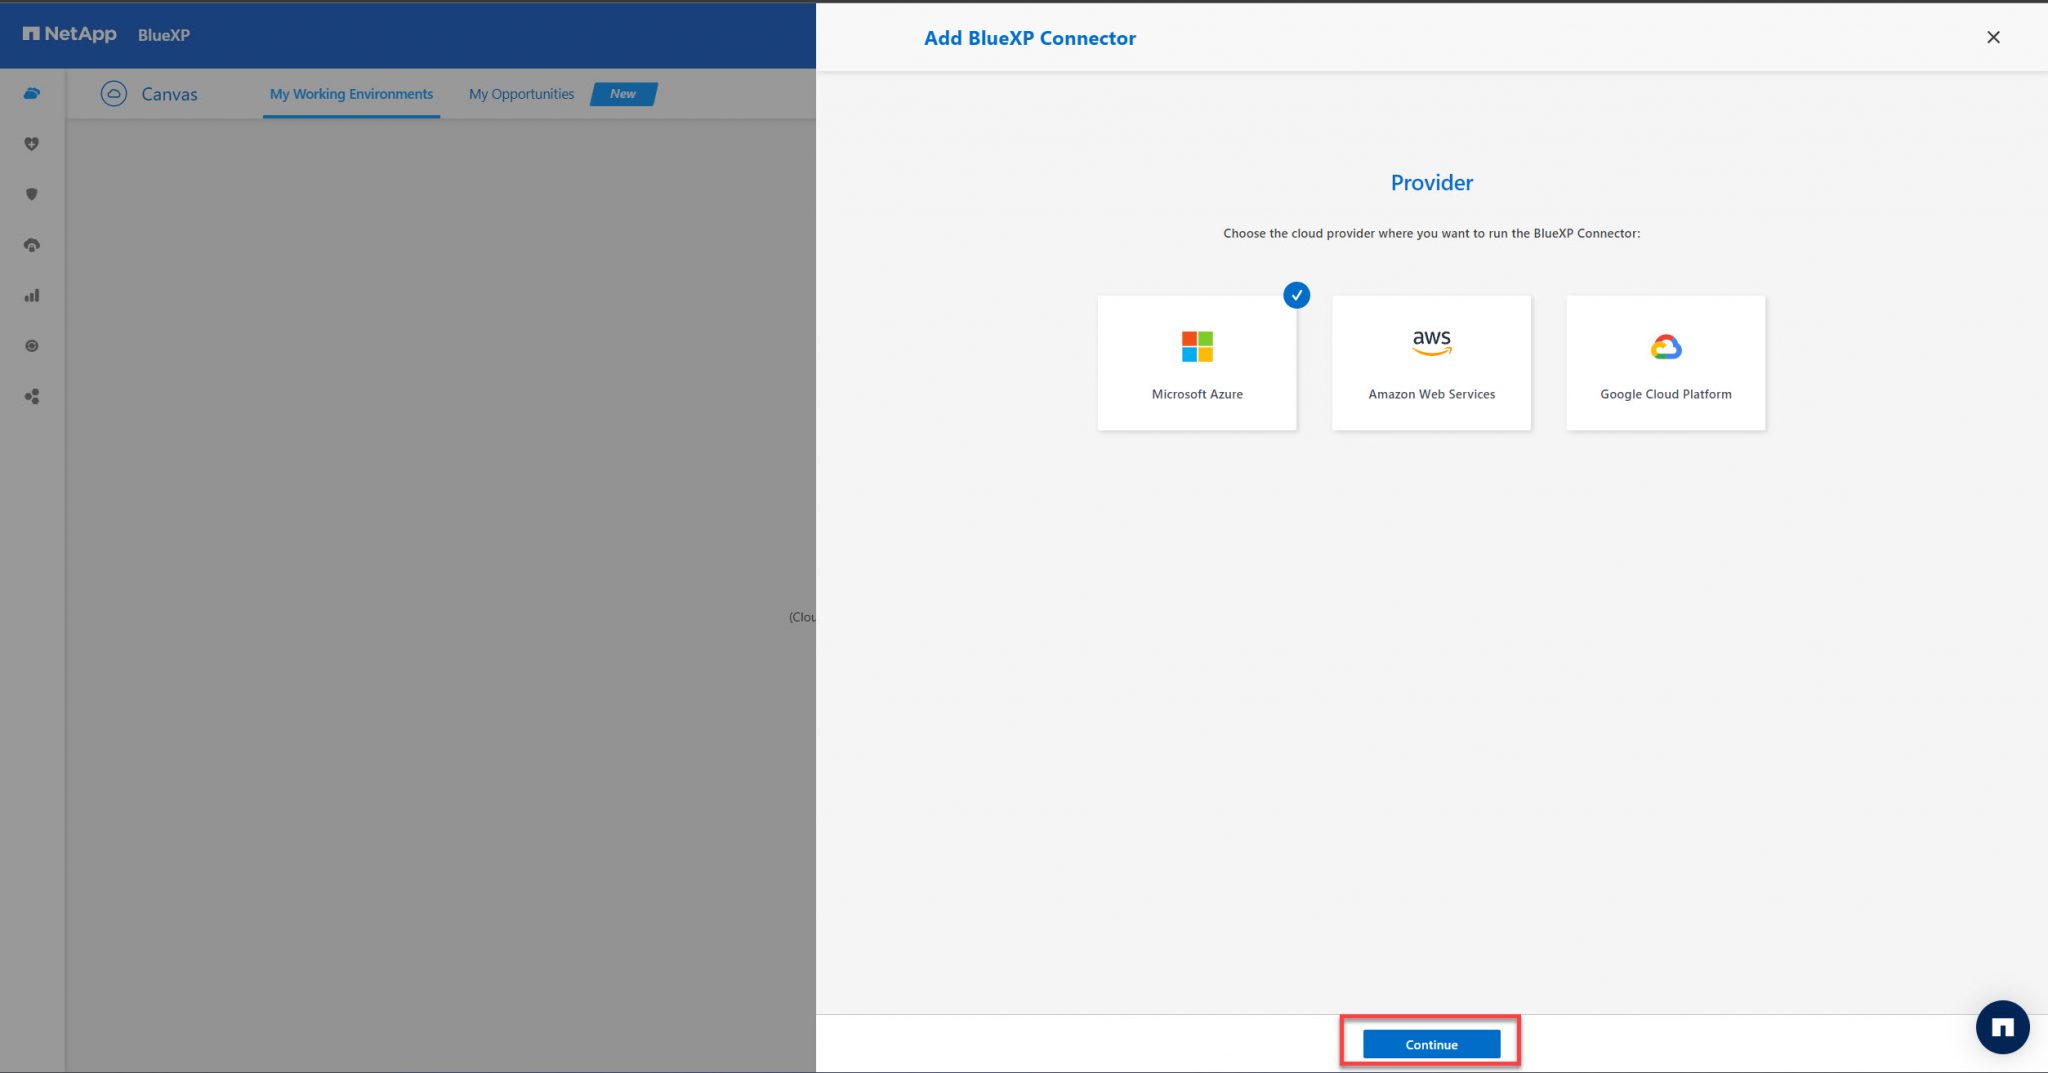Click the Protection shield icon
Screen dimensions: 2048x1073
[x=31, y=194]
